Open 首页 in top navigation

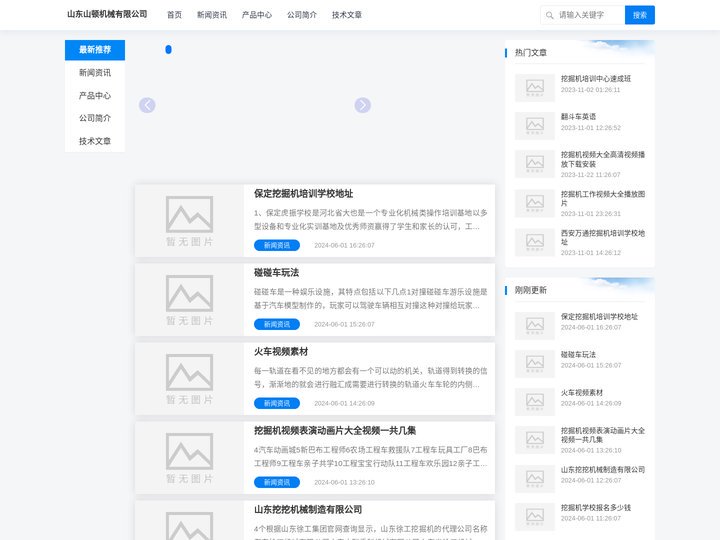(174, 15)
